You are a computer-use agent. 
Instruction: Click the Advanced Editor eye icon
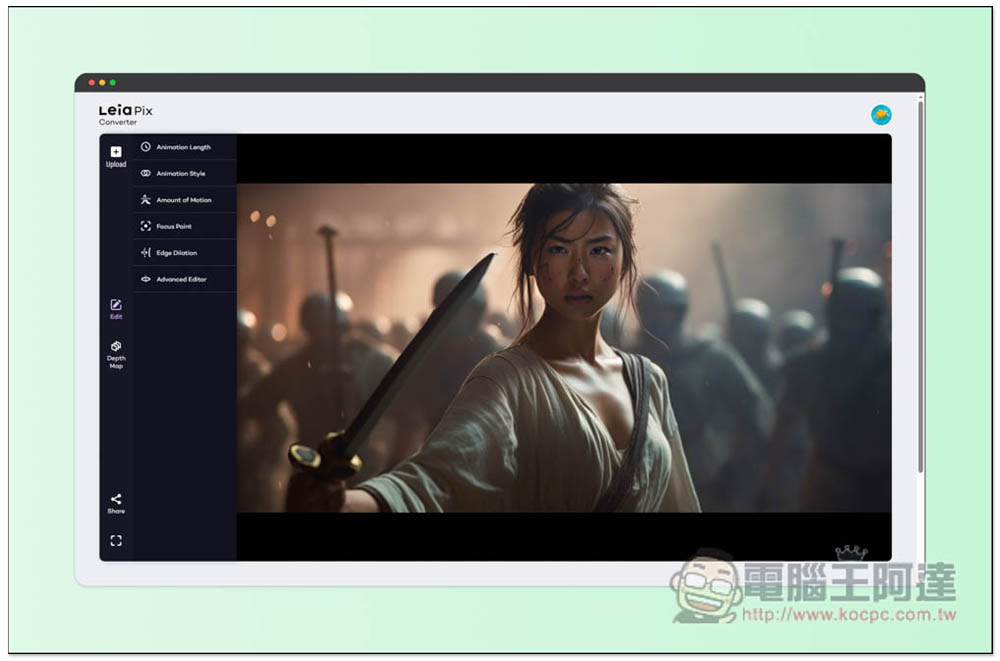[145, 279]
